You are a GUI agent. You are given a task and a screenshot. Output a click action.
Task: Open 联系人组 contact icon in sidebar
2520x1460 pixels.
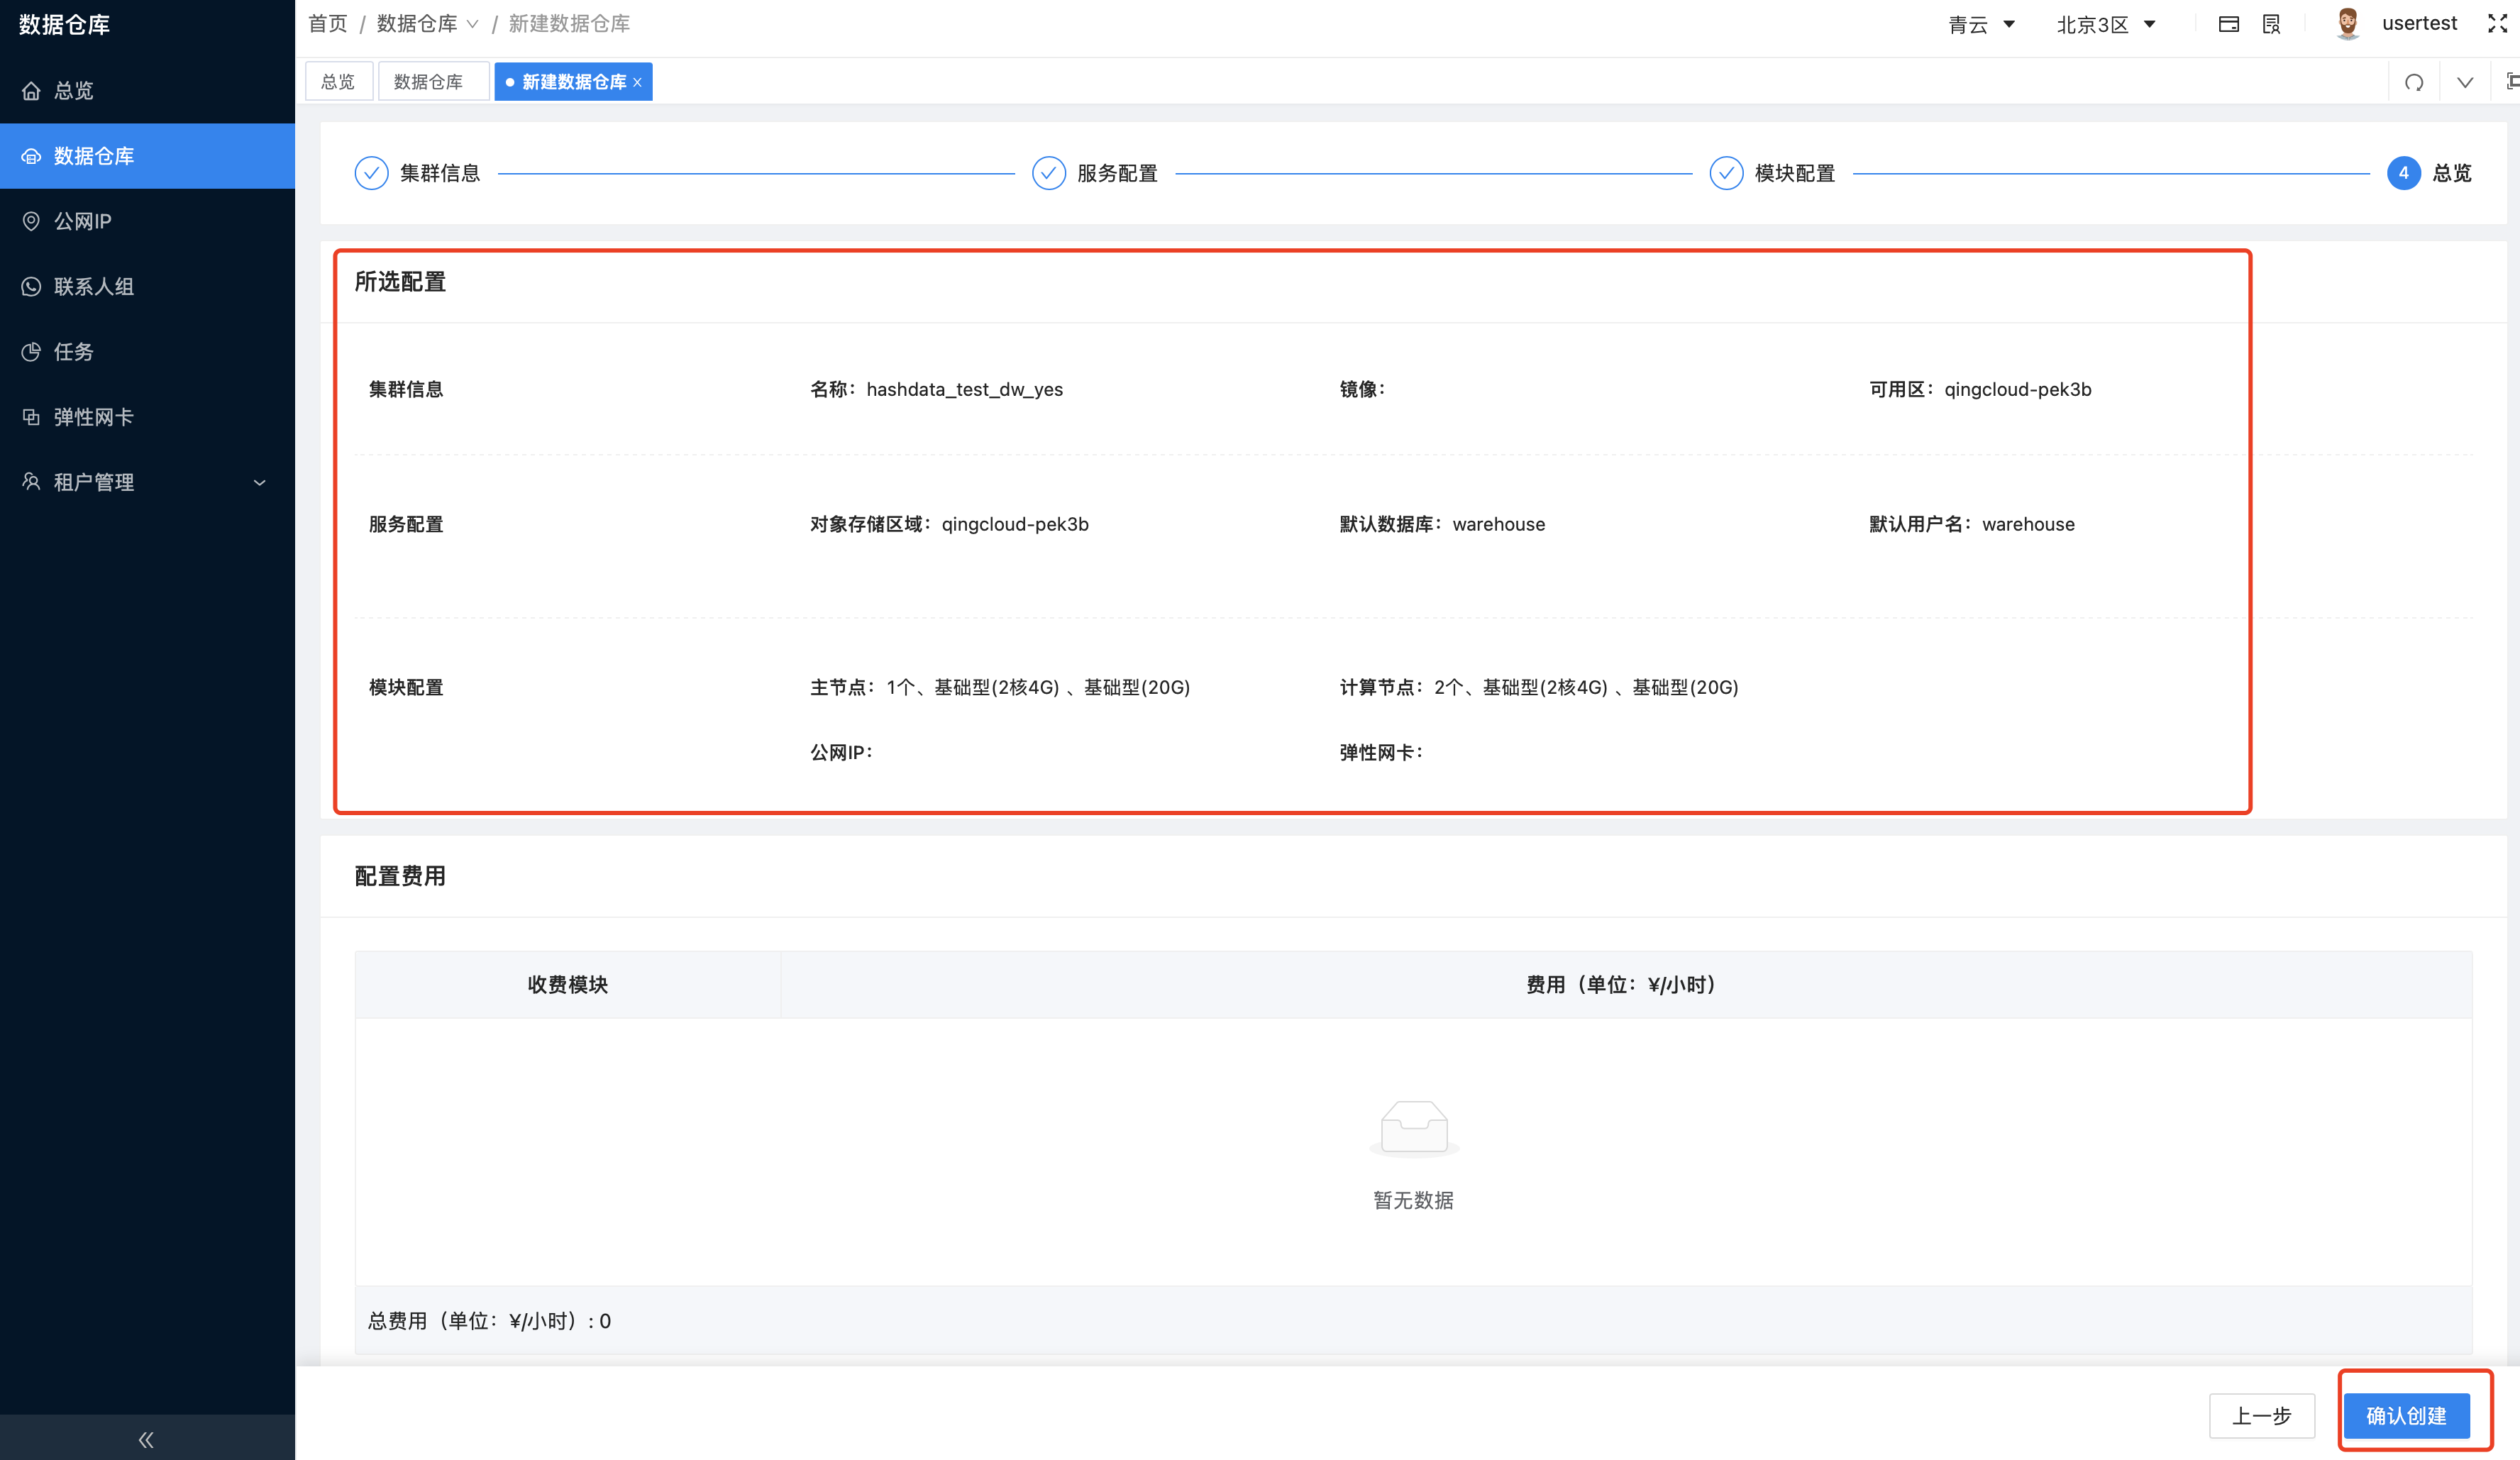[x=31, y=286]
